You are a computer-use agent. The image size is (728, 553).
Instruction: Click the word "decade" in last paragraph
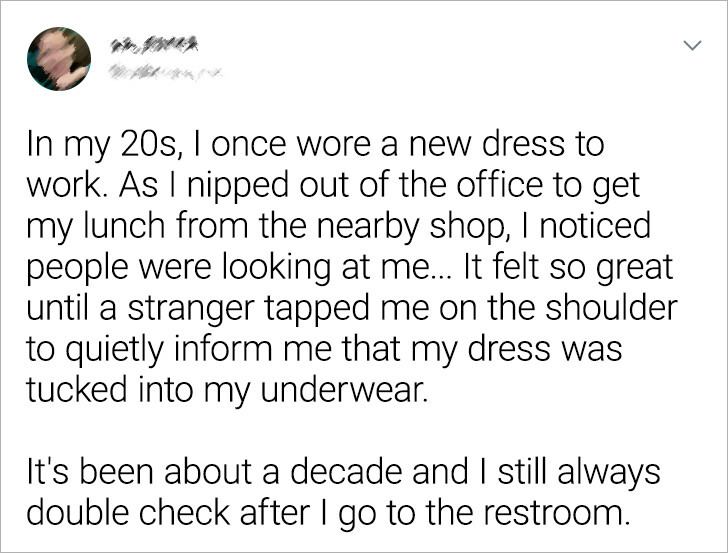coord(347,471)
